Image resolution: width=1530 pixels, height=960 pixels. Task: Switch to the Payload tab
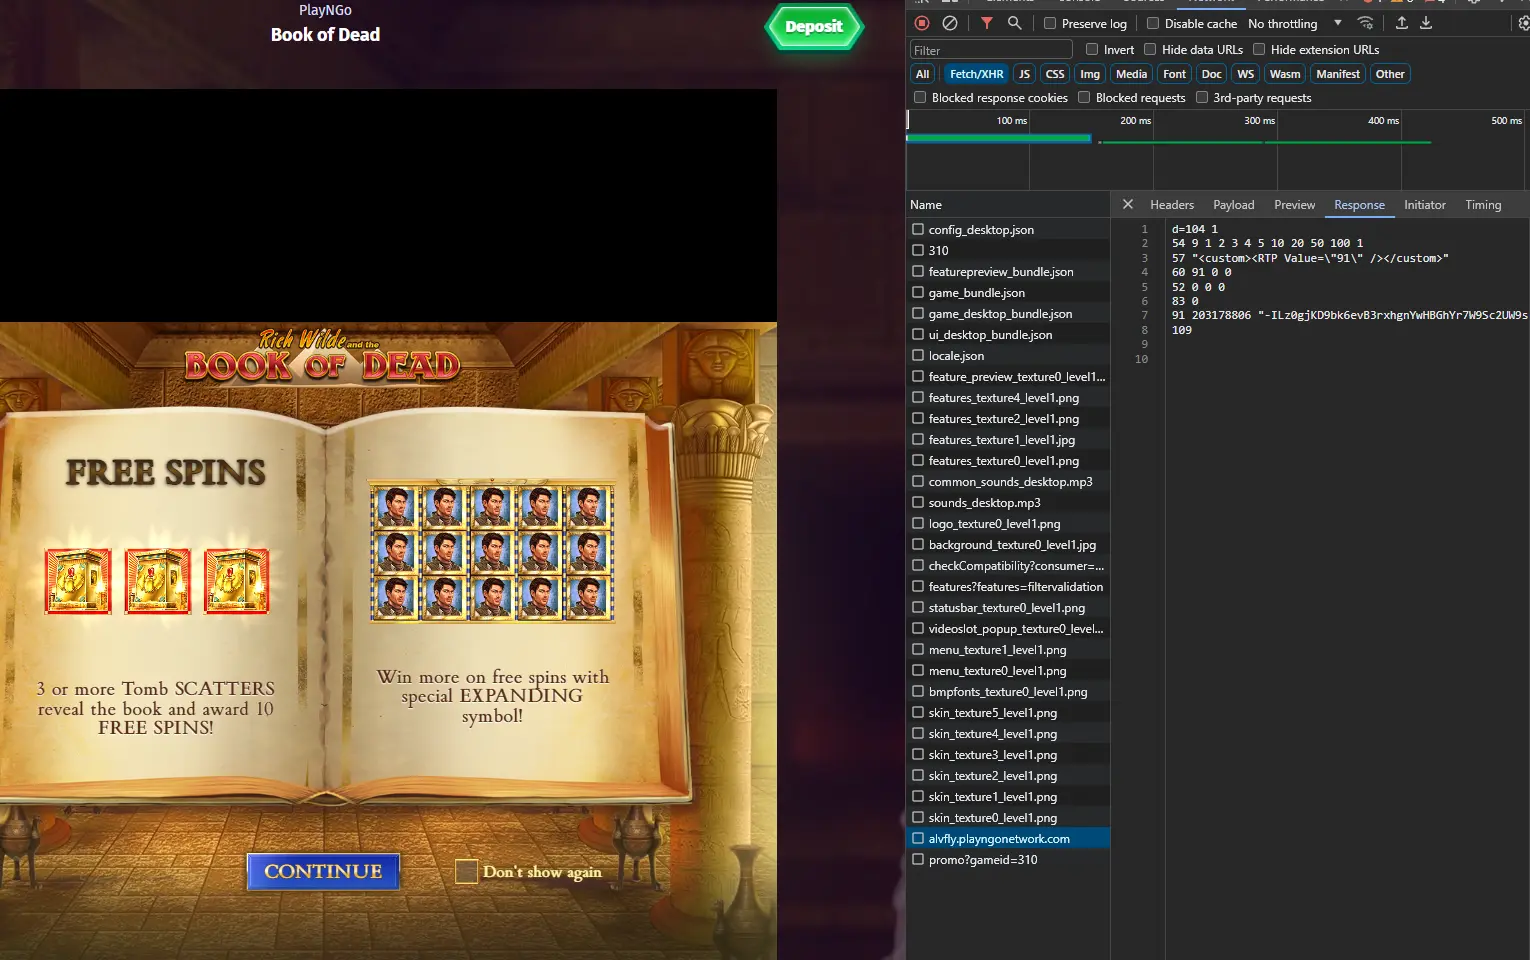[x=1234, y=204]
